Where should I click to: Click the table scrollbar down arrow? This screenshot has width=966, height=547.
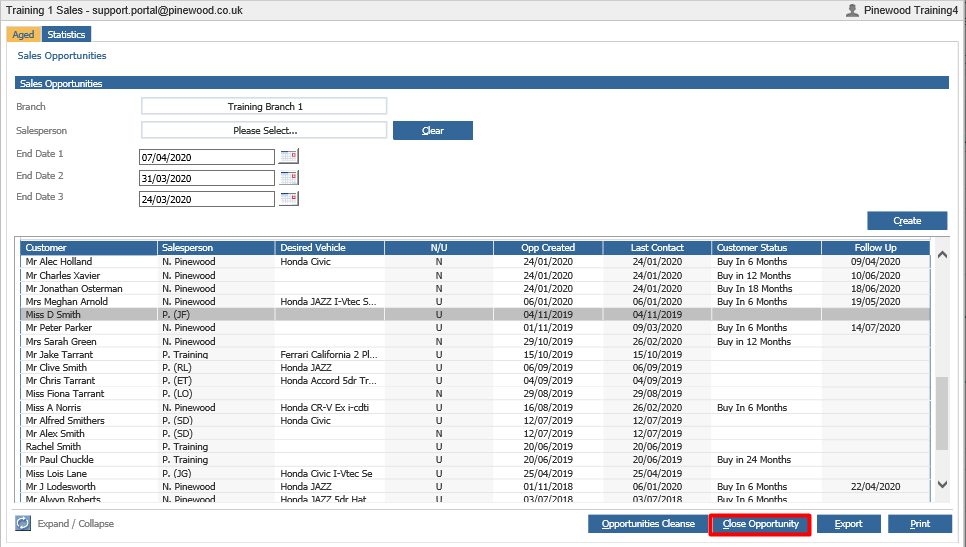[942, 484]
